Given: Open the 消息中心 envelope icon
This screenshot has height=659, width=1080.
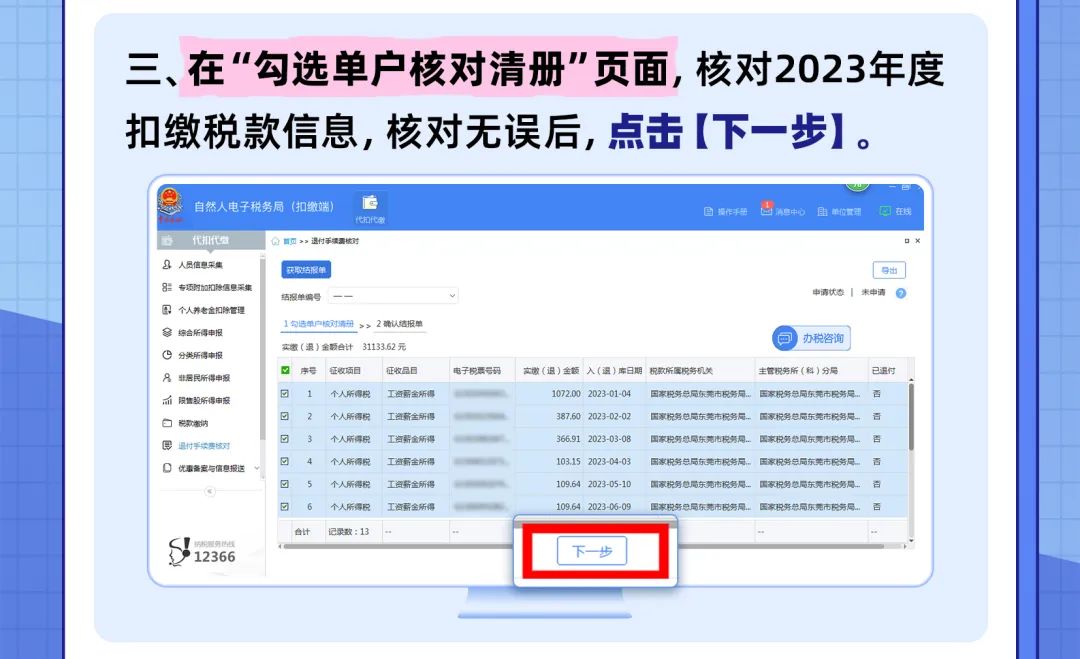Looking at the screenshot, I should pyautogui.click(x=767, y=208).
